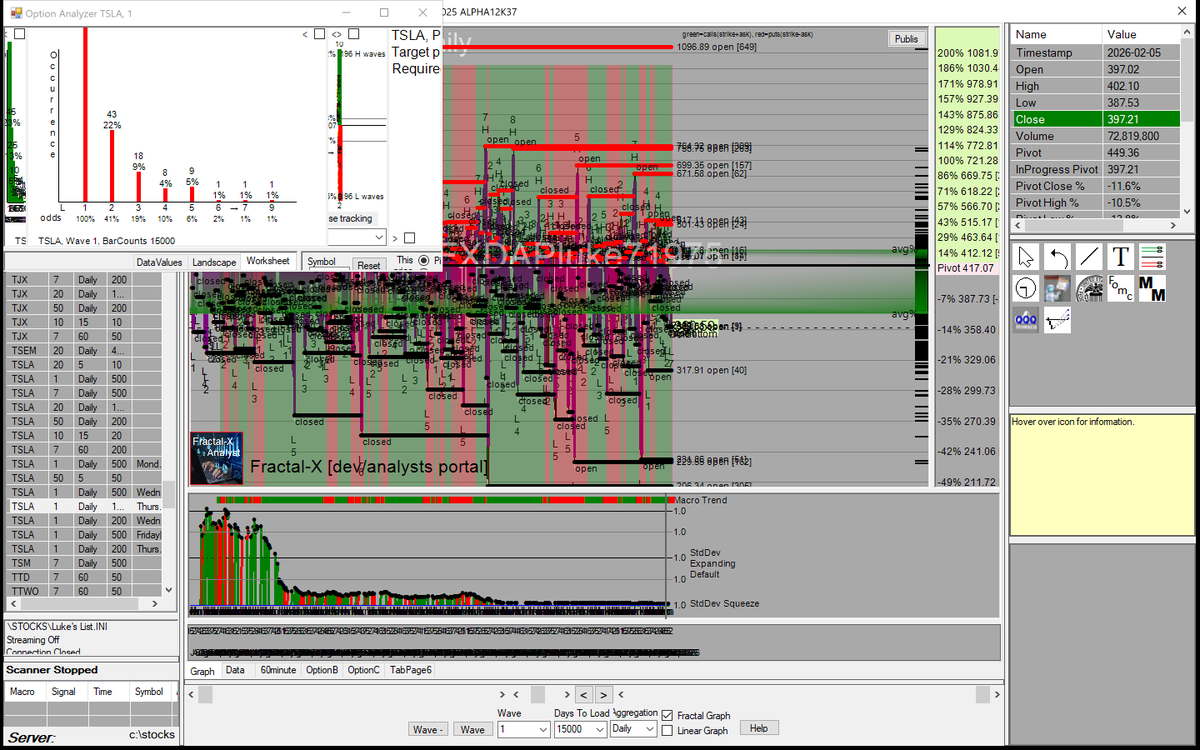Switch to the Landscape tab
This screenshot has height=750, width=1200.
click(214, 262)
